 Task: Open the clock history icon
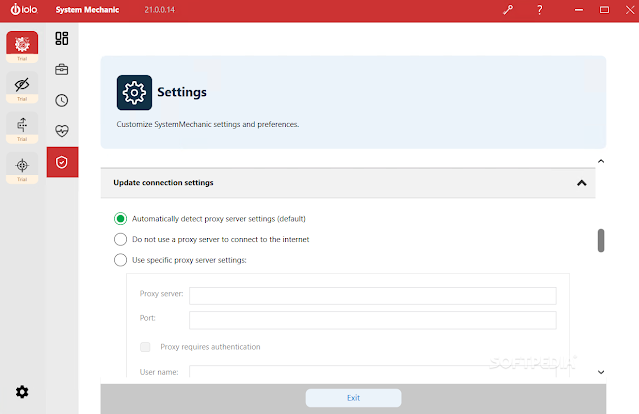[x=62, y=100]
